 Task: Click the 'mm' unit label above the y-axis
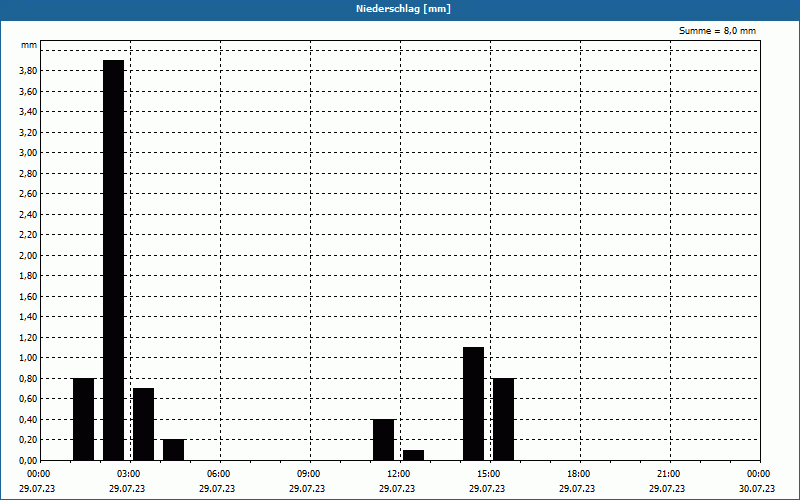[29, 45]
